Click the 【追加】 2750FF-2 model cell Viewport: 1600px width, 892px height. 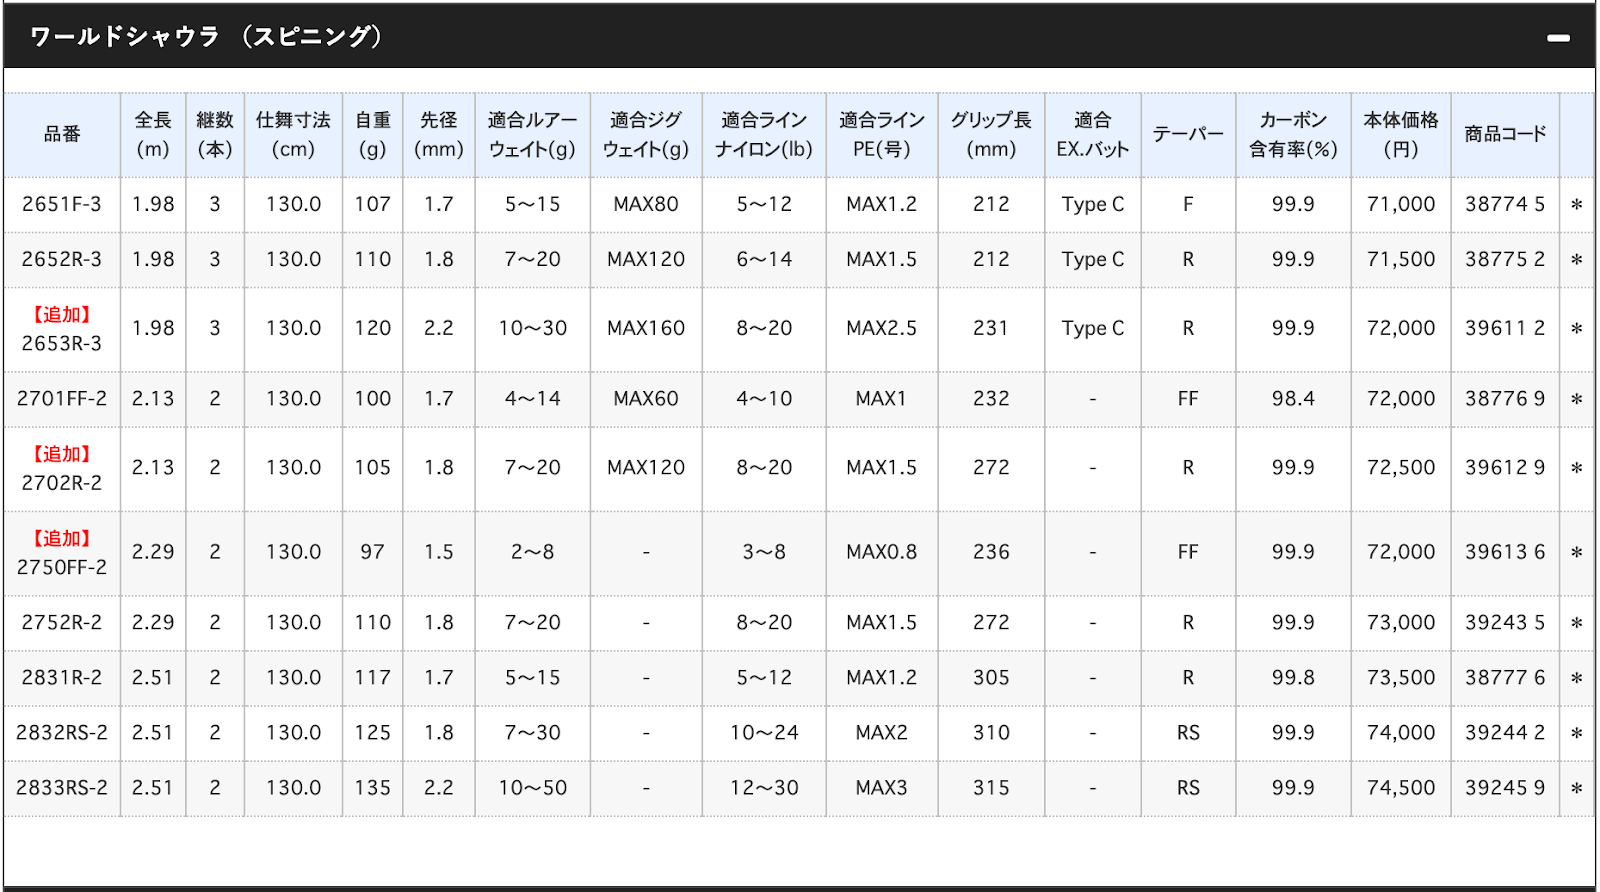click(62, 553)
